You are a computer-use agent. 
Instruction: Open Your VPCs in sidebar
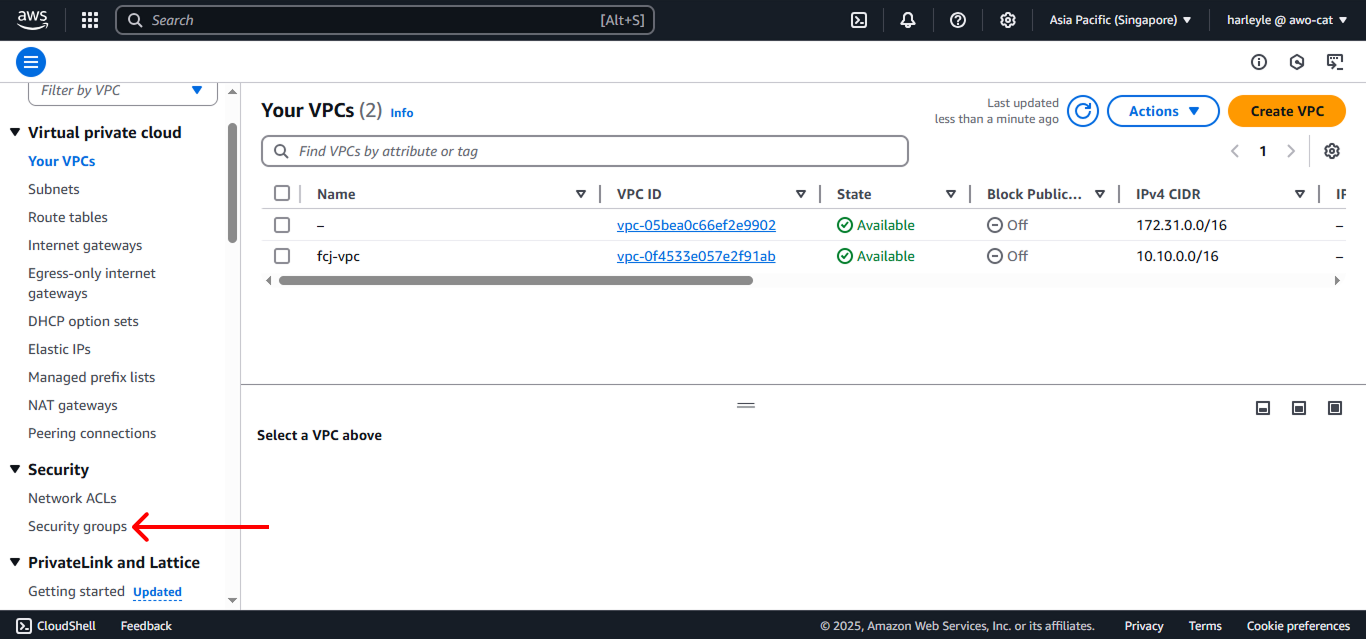(x=62, y=161)
